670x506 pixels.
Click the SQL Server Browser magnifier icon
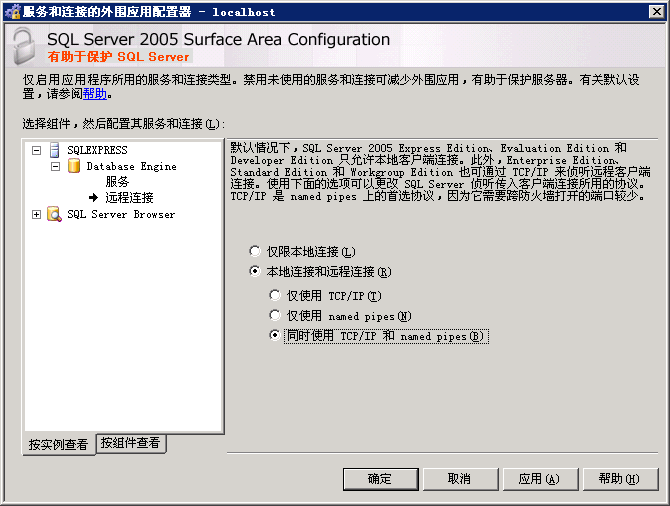[54, 214]
